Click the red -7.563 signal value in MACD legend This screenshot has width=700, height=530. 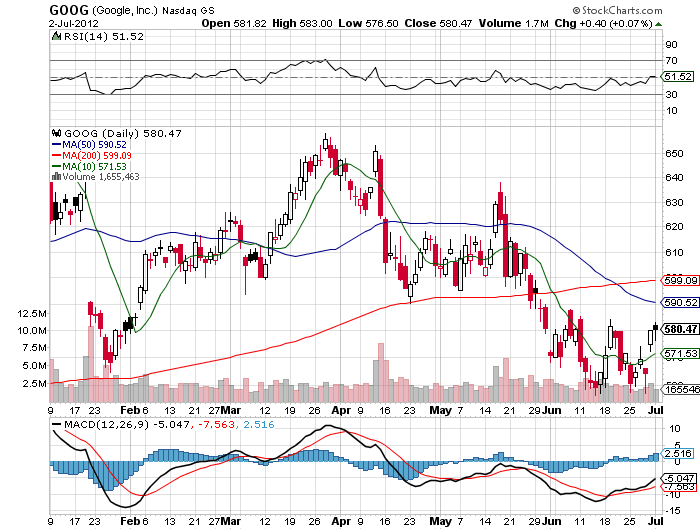[216, 424]
